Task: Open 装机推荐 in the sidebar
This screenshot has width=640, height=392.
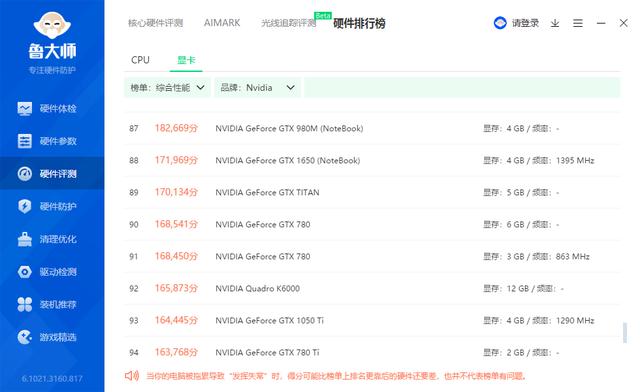Action: click(x=47, y=305)
